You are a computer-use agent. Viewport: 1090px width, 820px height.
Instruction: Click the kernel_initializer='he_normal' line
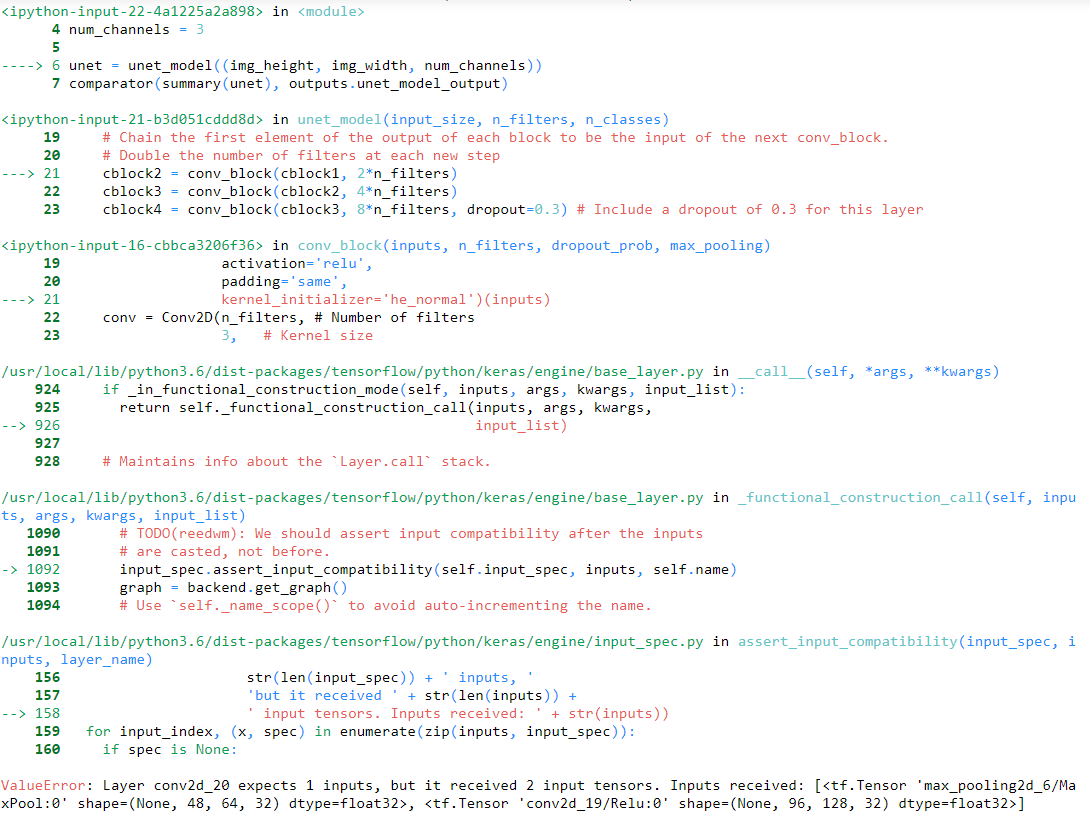(386, 300)
